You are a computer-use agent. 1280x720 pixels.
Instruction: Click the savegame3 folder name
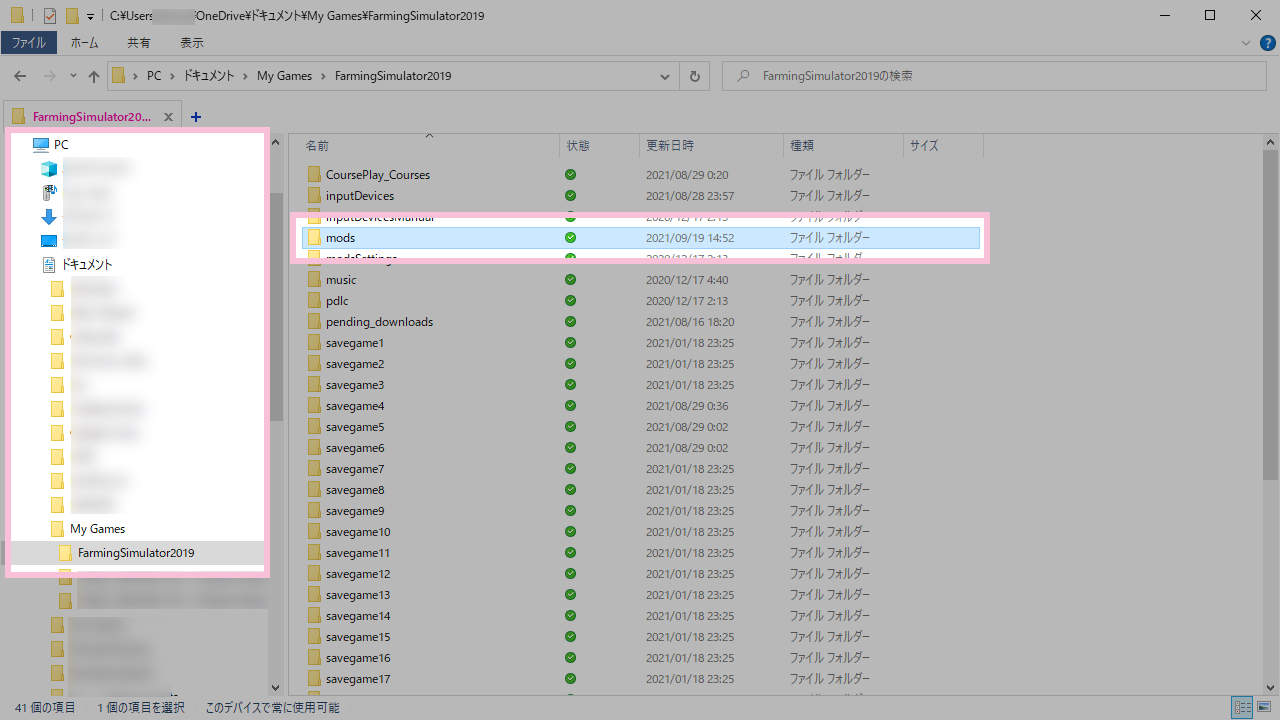pyautogui.click(x=355, y=385)
